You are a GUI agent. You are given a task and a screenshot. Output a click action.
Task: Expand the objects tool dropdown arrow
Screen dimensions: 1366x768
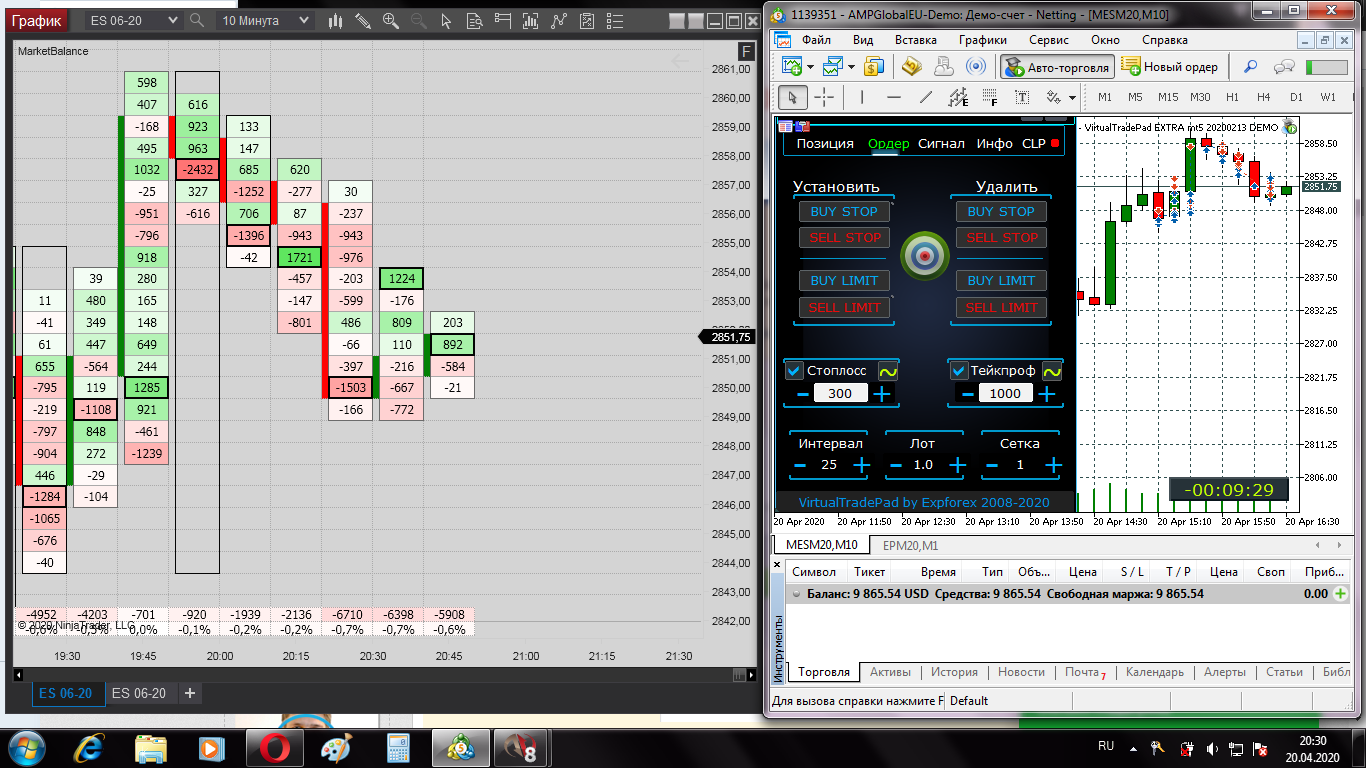pos(1072,97)
